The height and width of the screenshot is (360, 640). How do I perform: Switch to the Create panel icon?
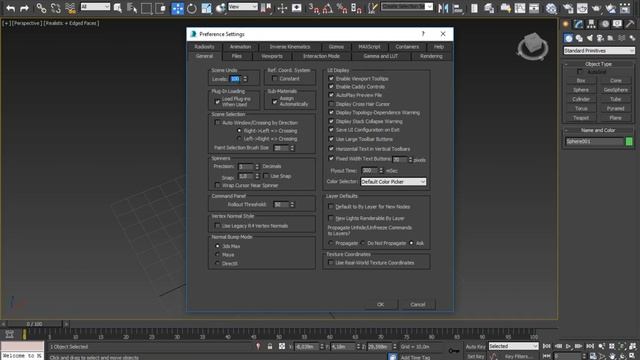(x=566, y=24)
